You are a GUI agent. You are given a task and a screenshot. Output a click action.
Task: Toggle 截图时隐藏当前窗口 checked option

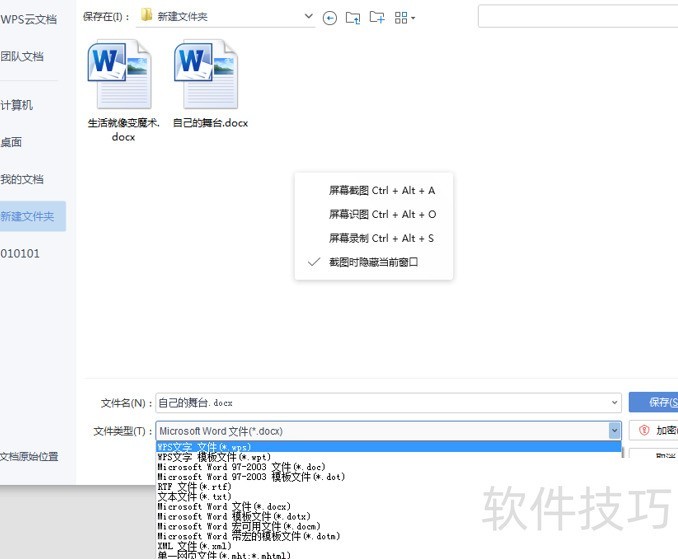[x=374, y=262]
